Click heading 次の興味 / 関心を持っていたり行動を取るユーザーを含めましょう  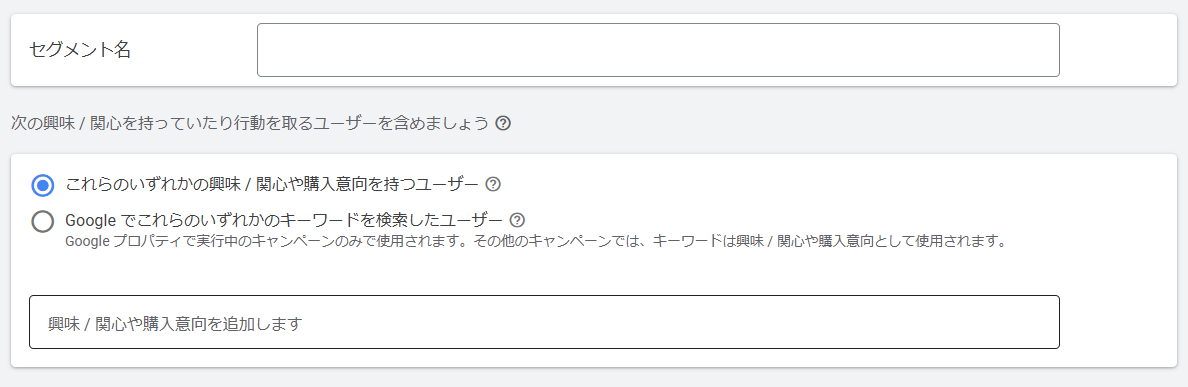pos(250,123)
